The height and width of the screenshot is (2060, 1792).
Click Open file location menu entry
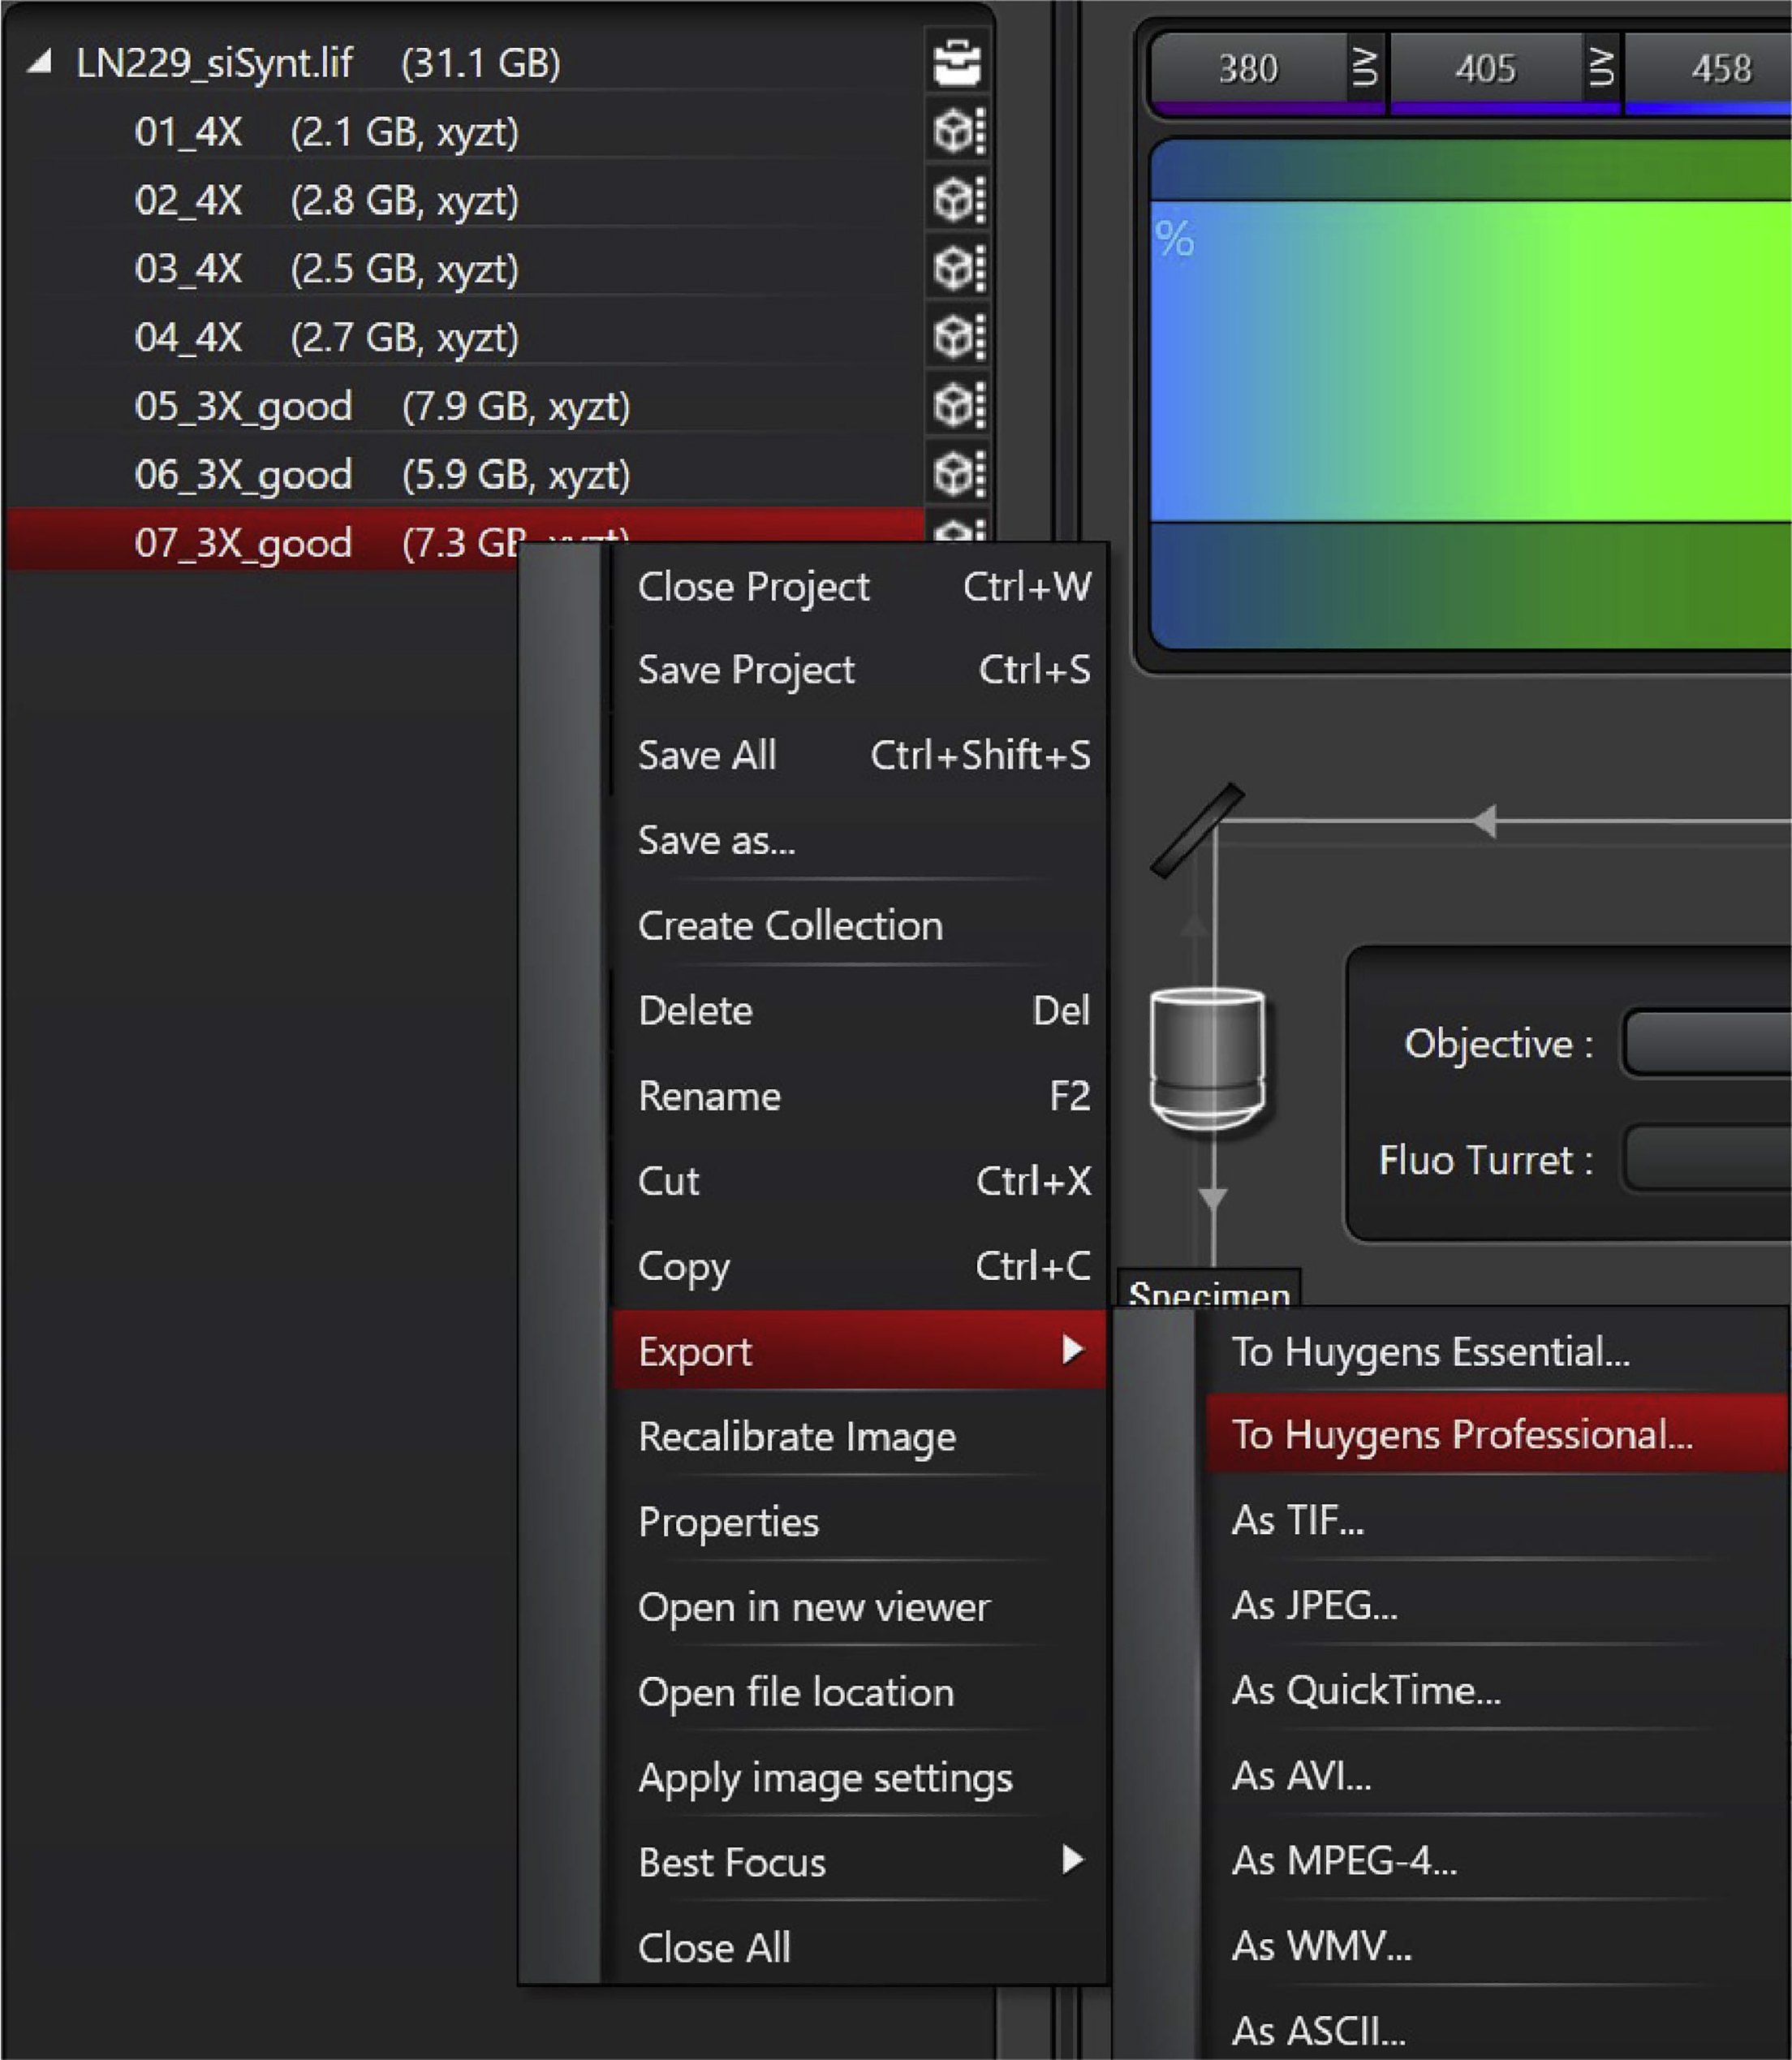point(796,1692)
